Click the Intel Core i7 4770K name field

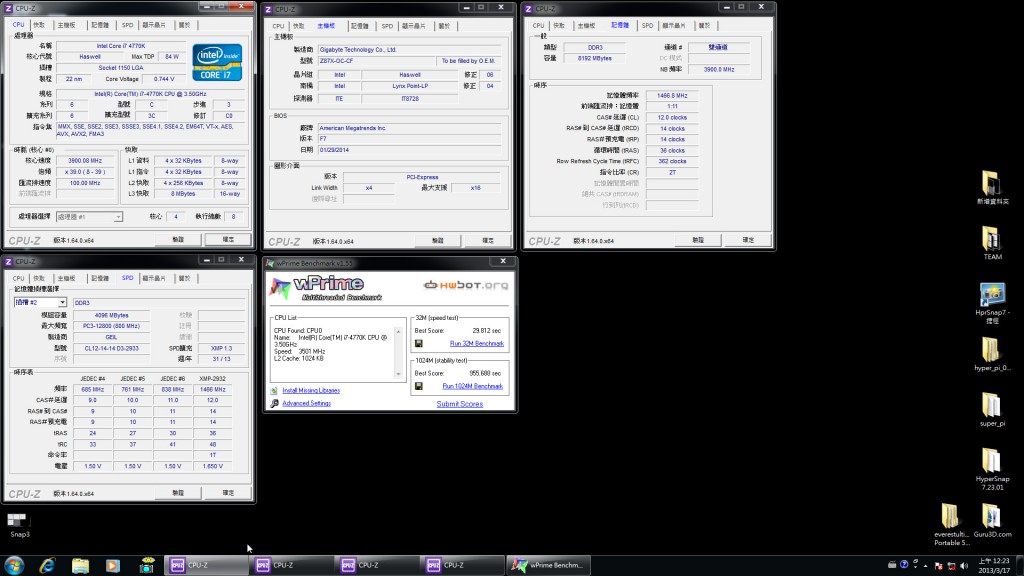pyautogui.click(x=121, y=46)
